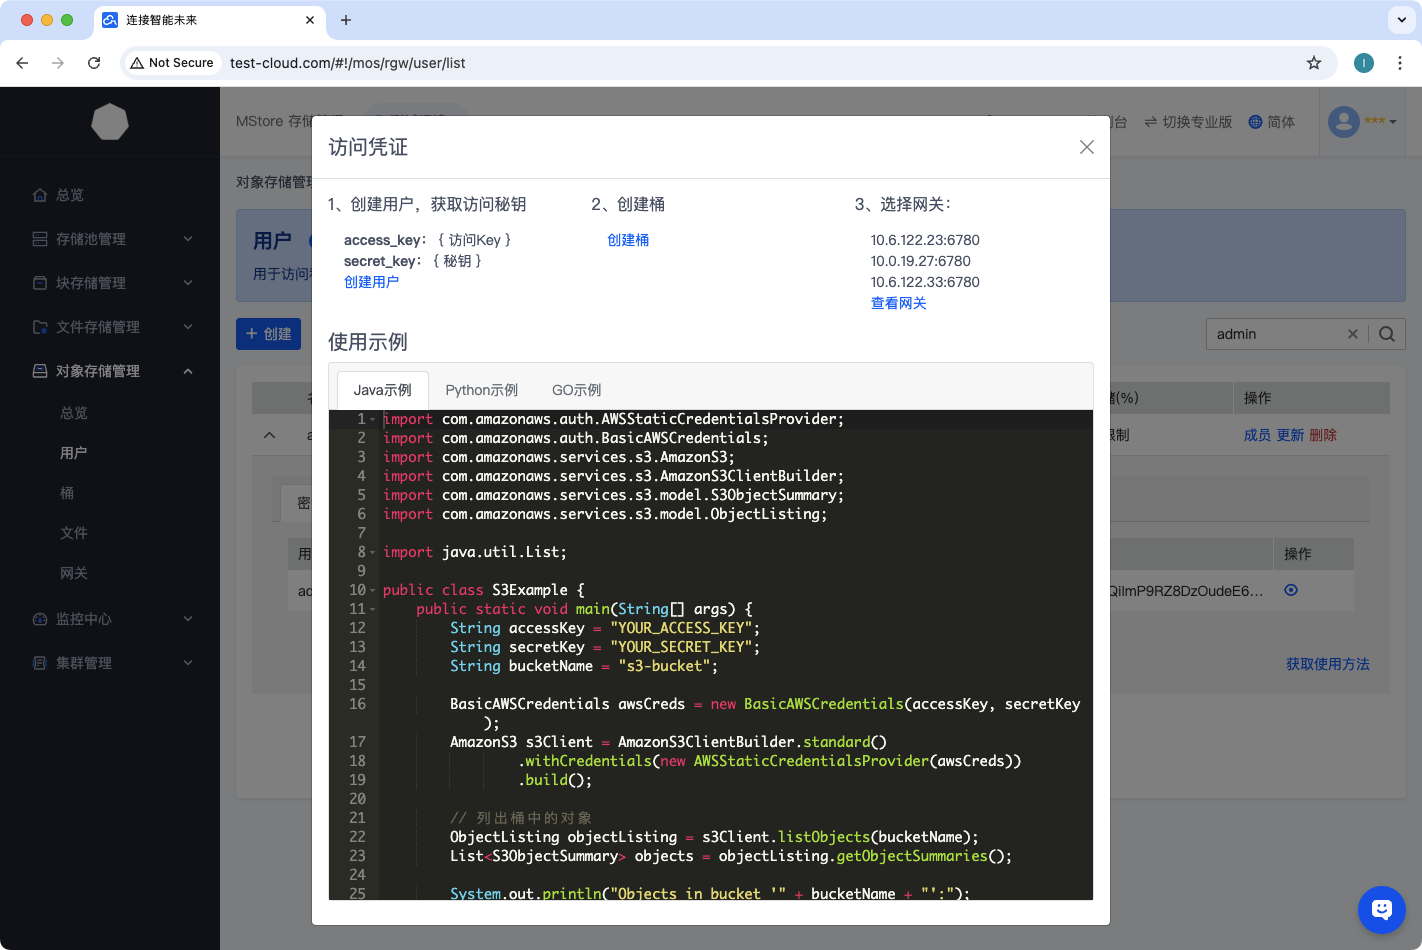
Task: Select the Java示例 tab
Action: click(x=382, y=390)
